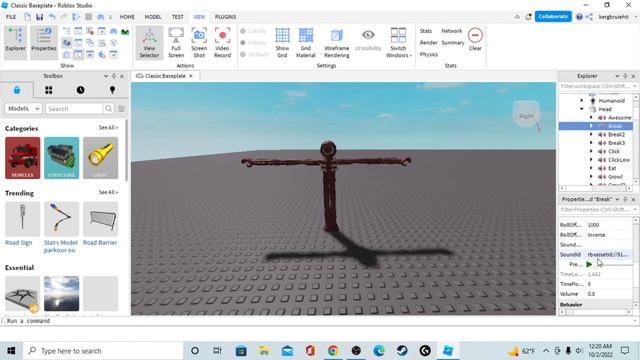Click the Clear stats button

coord(475,39)
